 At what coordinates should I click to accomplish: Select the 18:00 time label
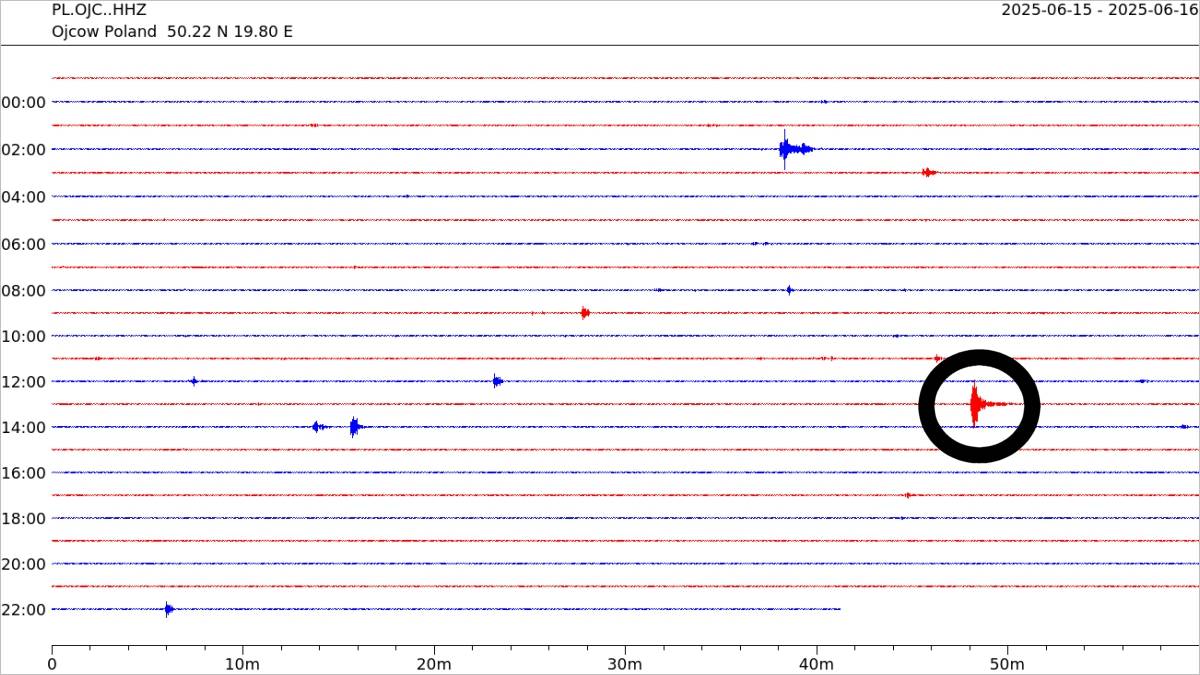pyautogui.click(x=24, y=518)
